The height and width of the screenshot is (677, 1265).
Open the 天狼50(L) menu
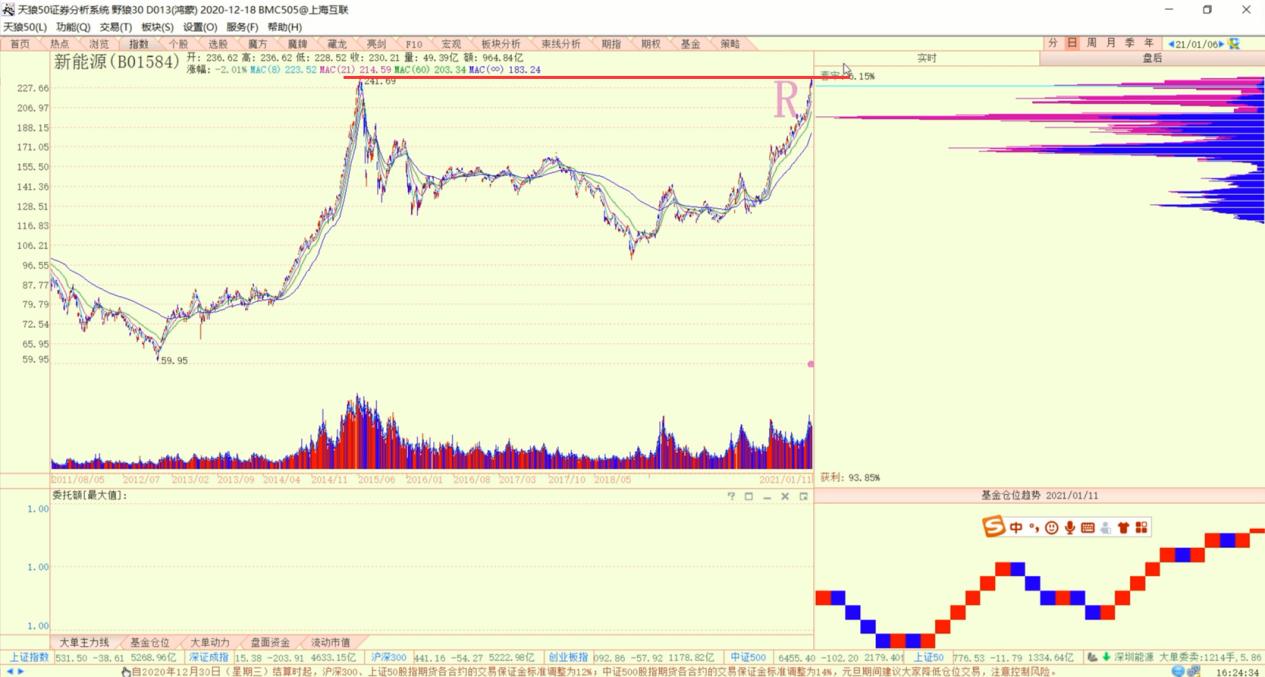pyautogui.click(x=25, y=27)
